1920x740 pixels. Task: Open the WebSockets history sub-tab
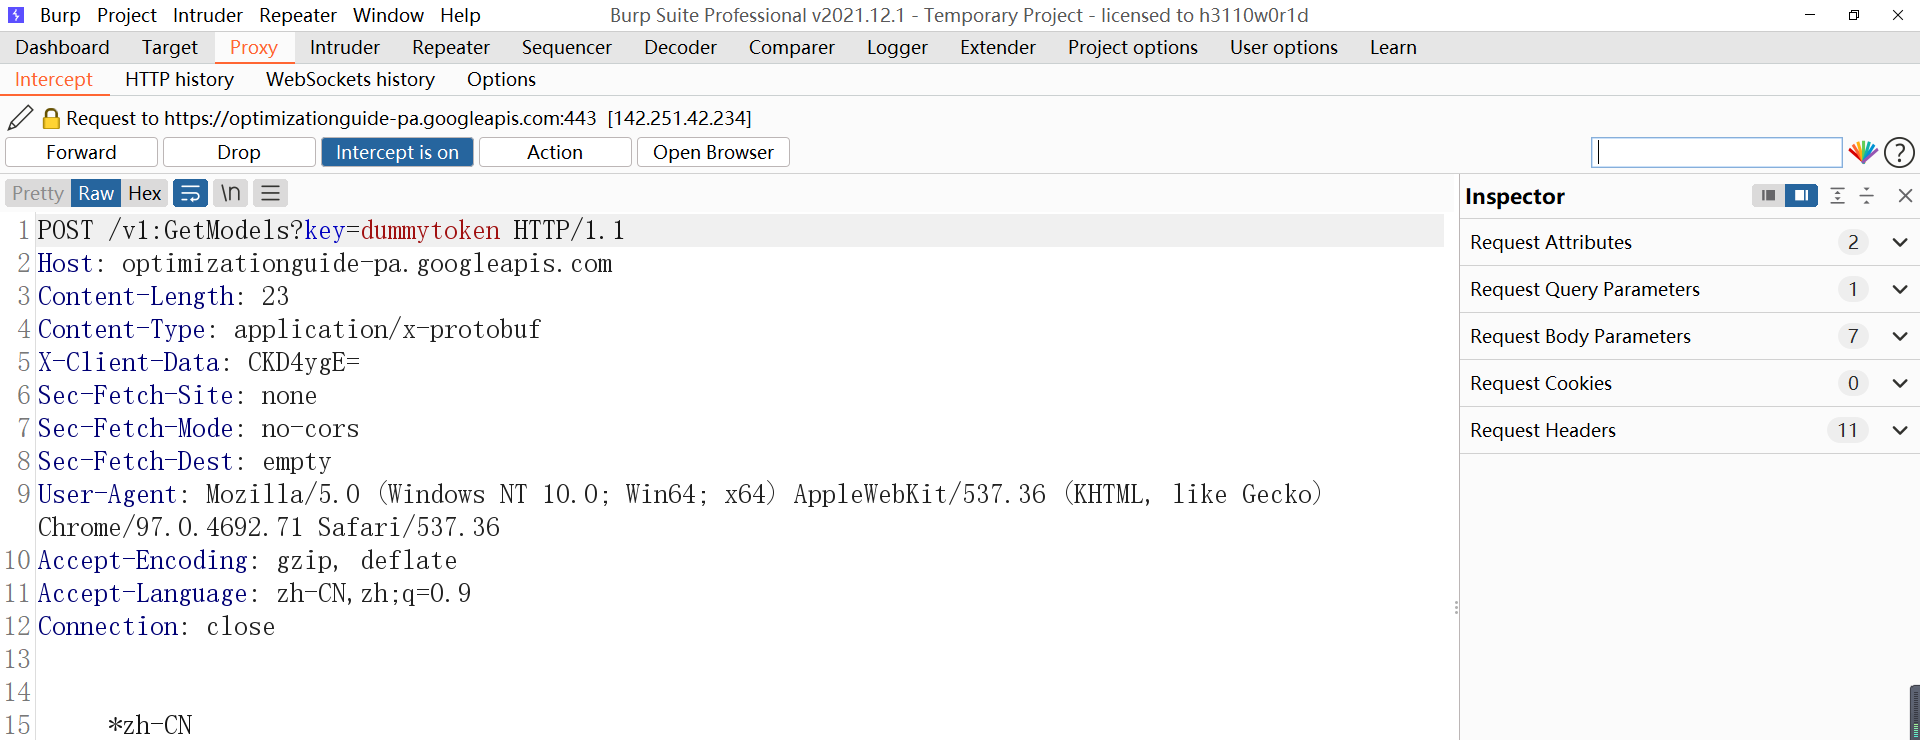tap(350, 79)
